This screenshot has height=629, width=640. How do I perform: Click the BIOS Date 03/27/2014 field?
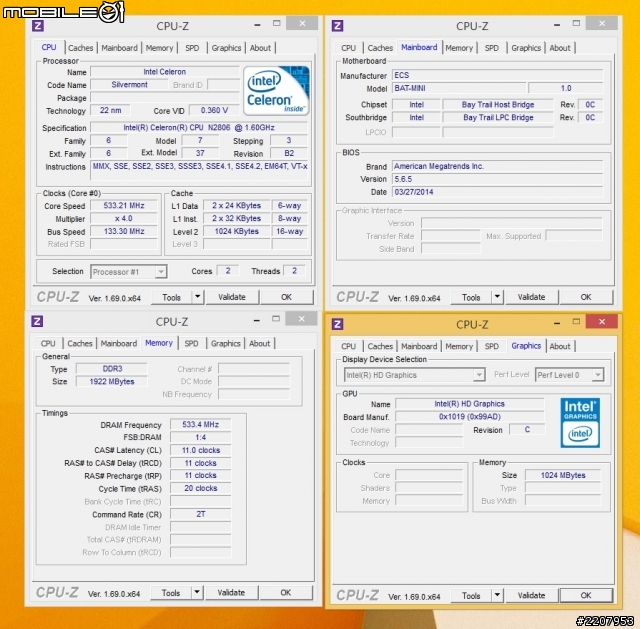point(498,192)
